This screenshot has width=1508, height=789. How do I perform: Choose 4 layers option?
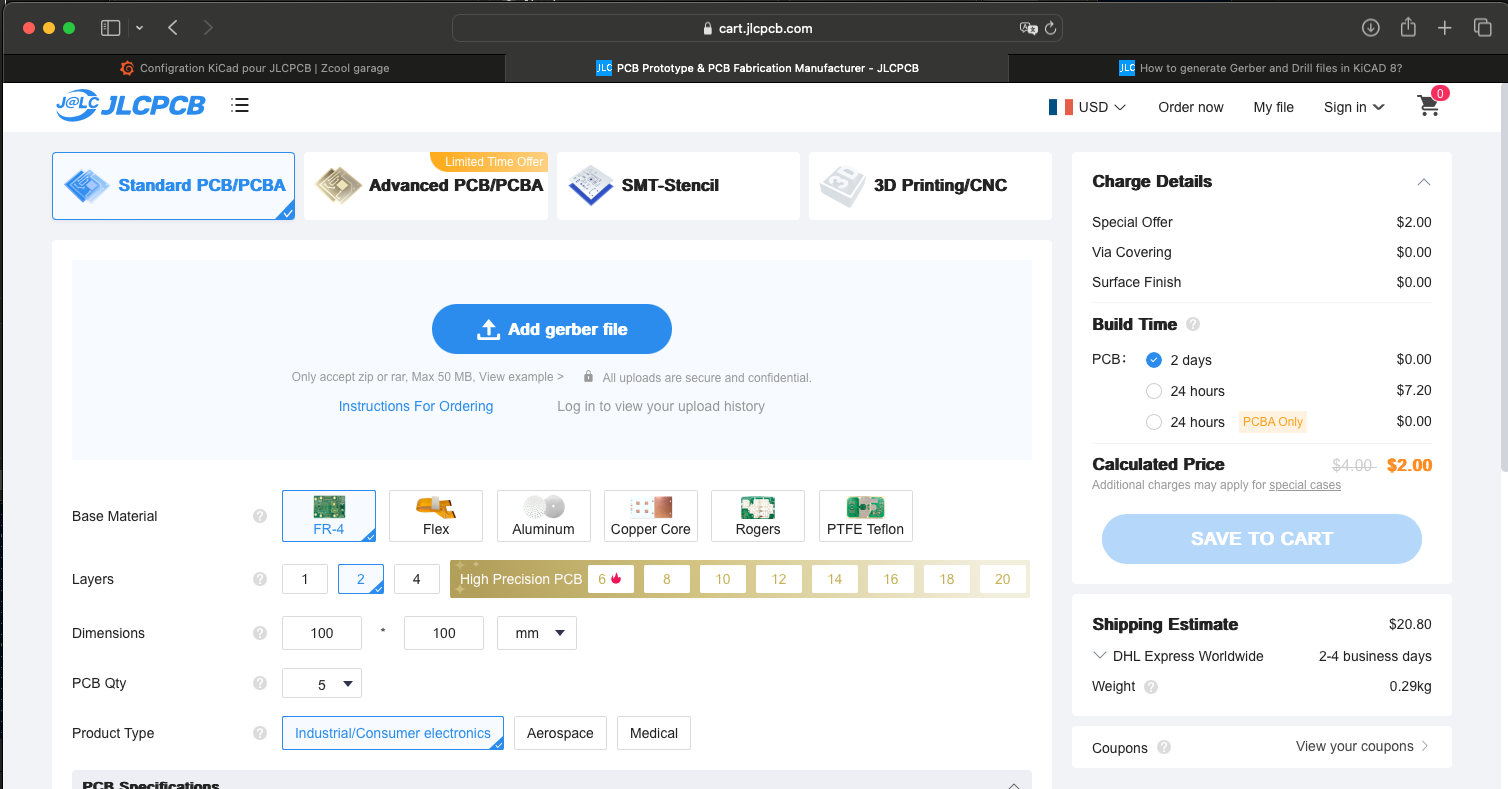tap(417, 579)
